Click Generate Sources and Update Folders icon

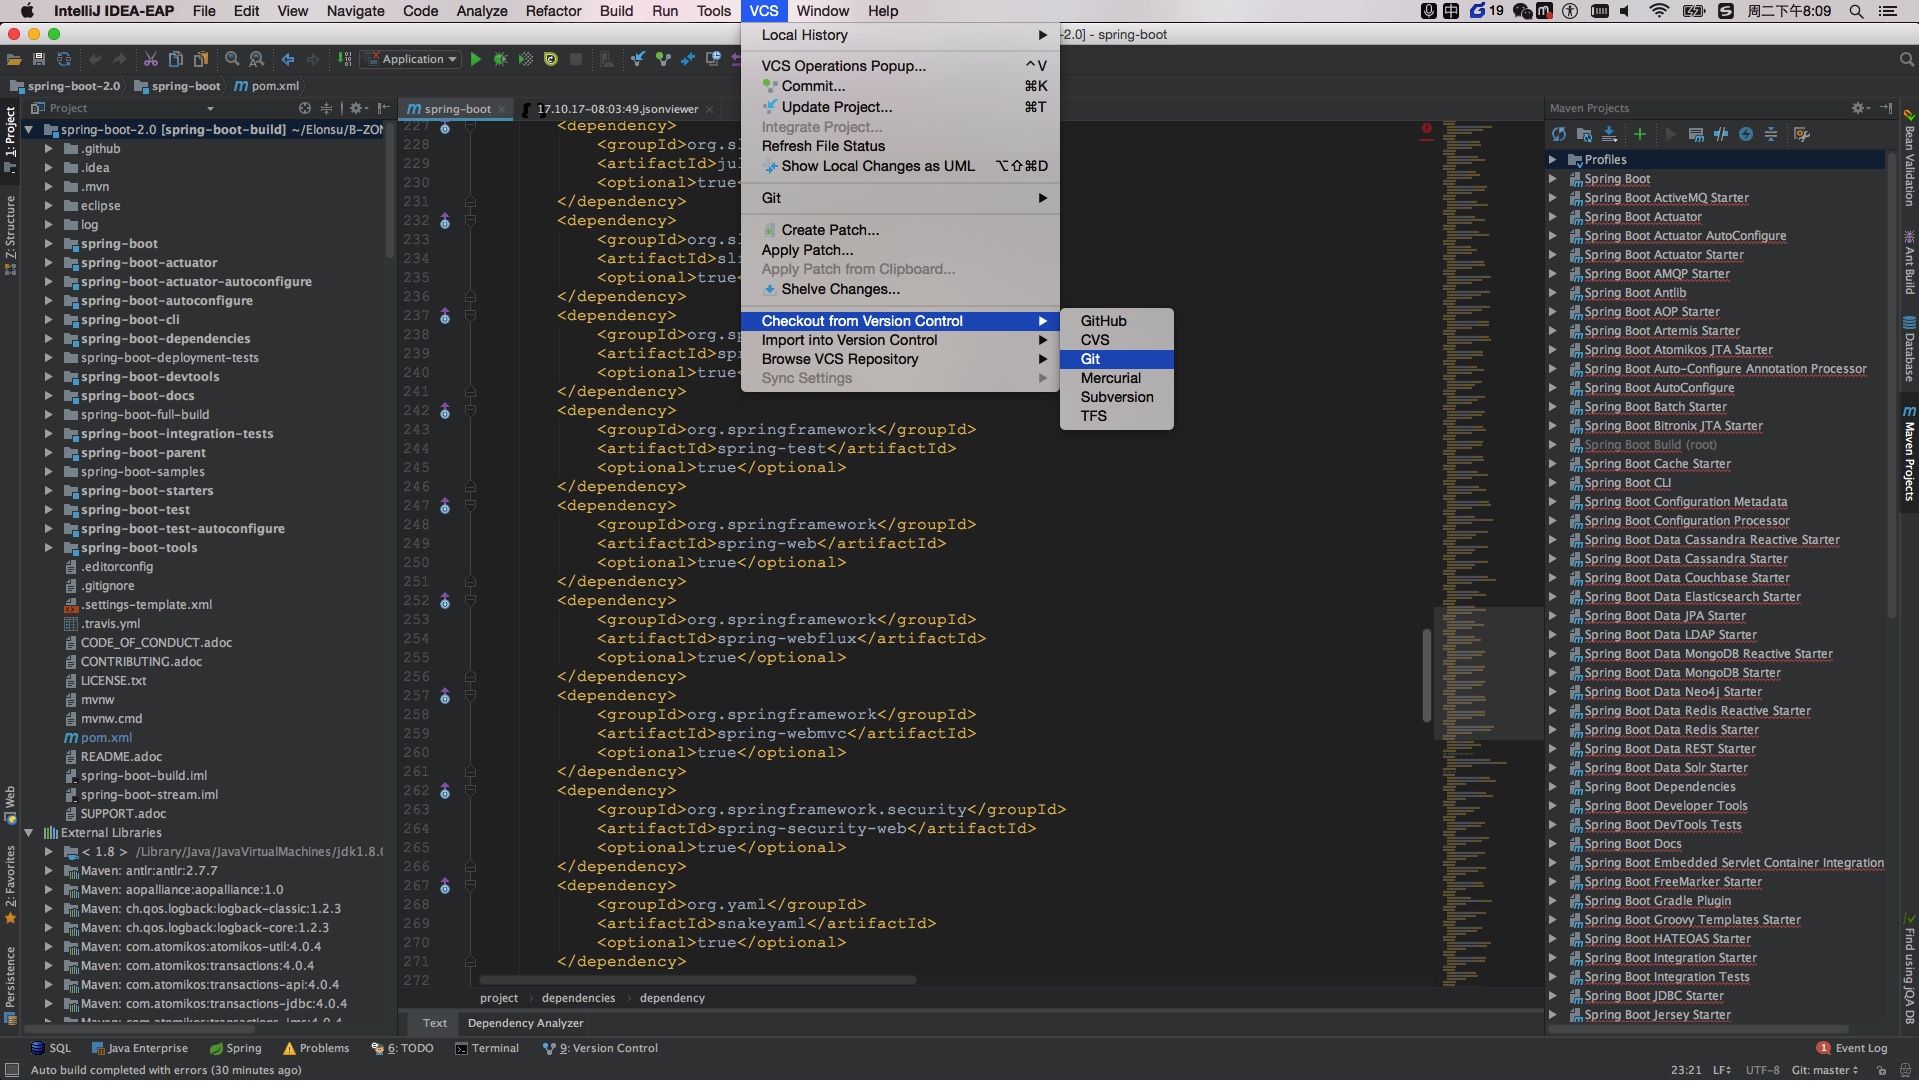(1584, 134)
